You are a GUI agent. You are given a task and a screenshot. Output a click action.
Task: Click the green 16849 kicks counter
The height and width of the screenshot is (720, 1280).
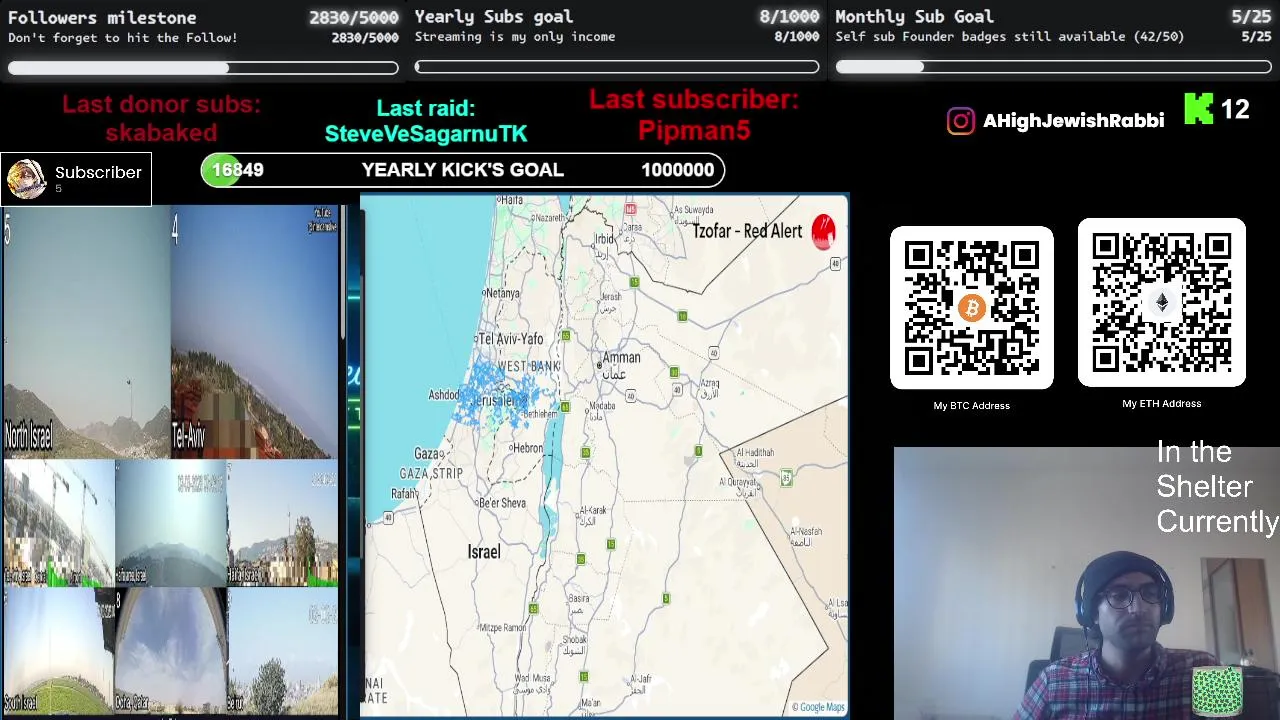point(237,170)
